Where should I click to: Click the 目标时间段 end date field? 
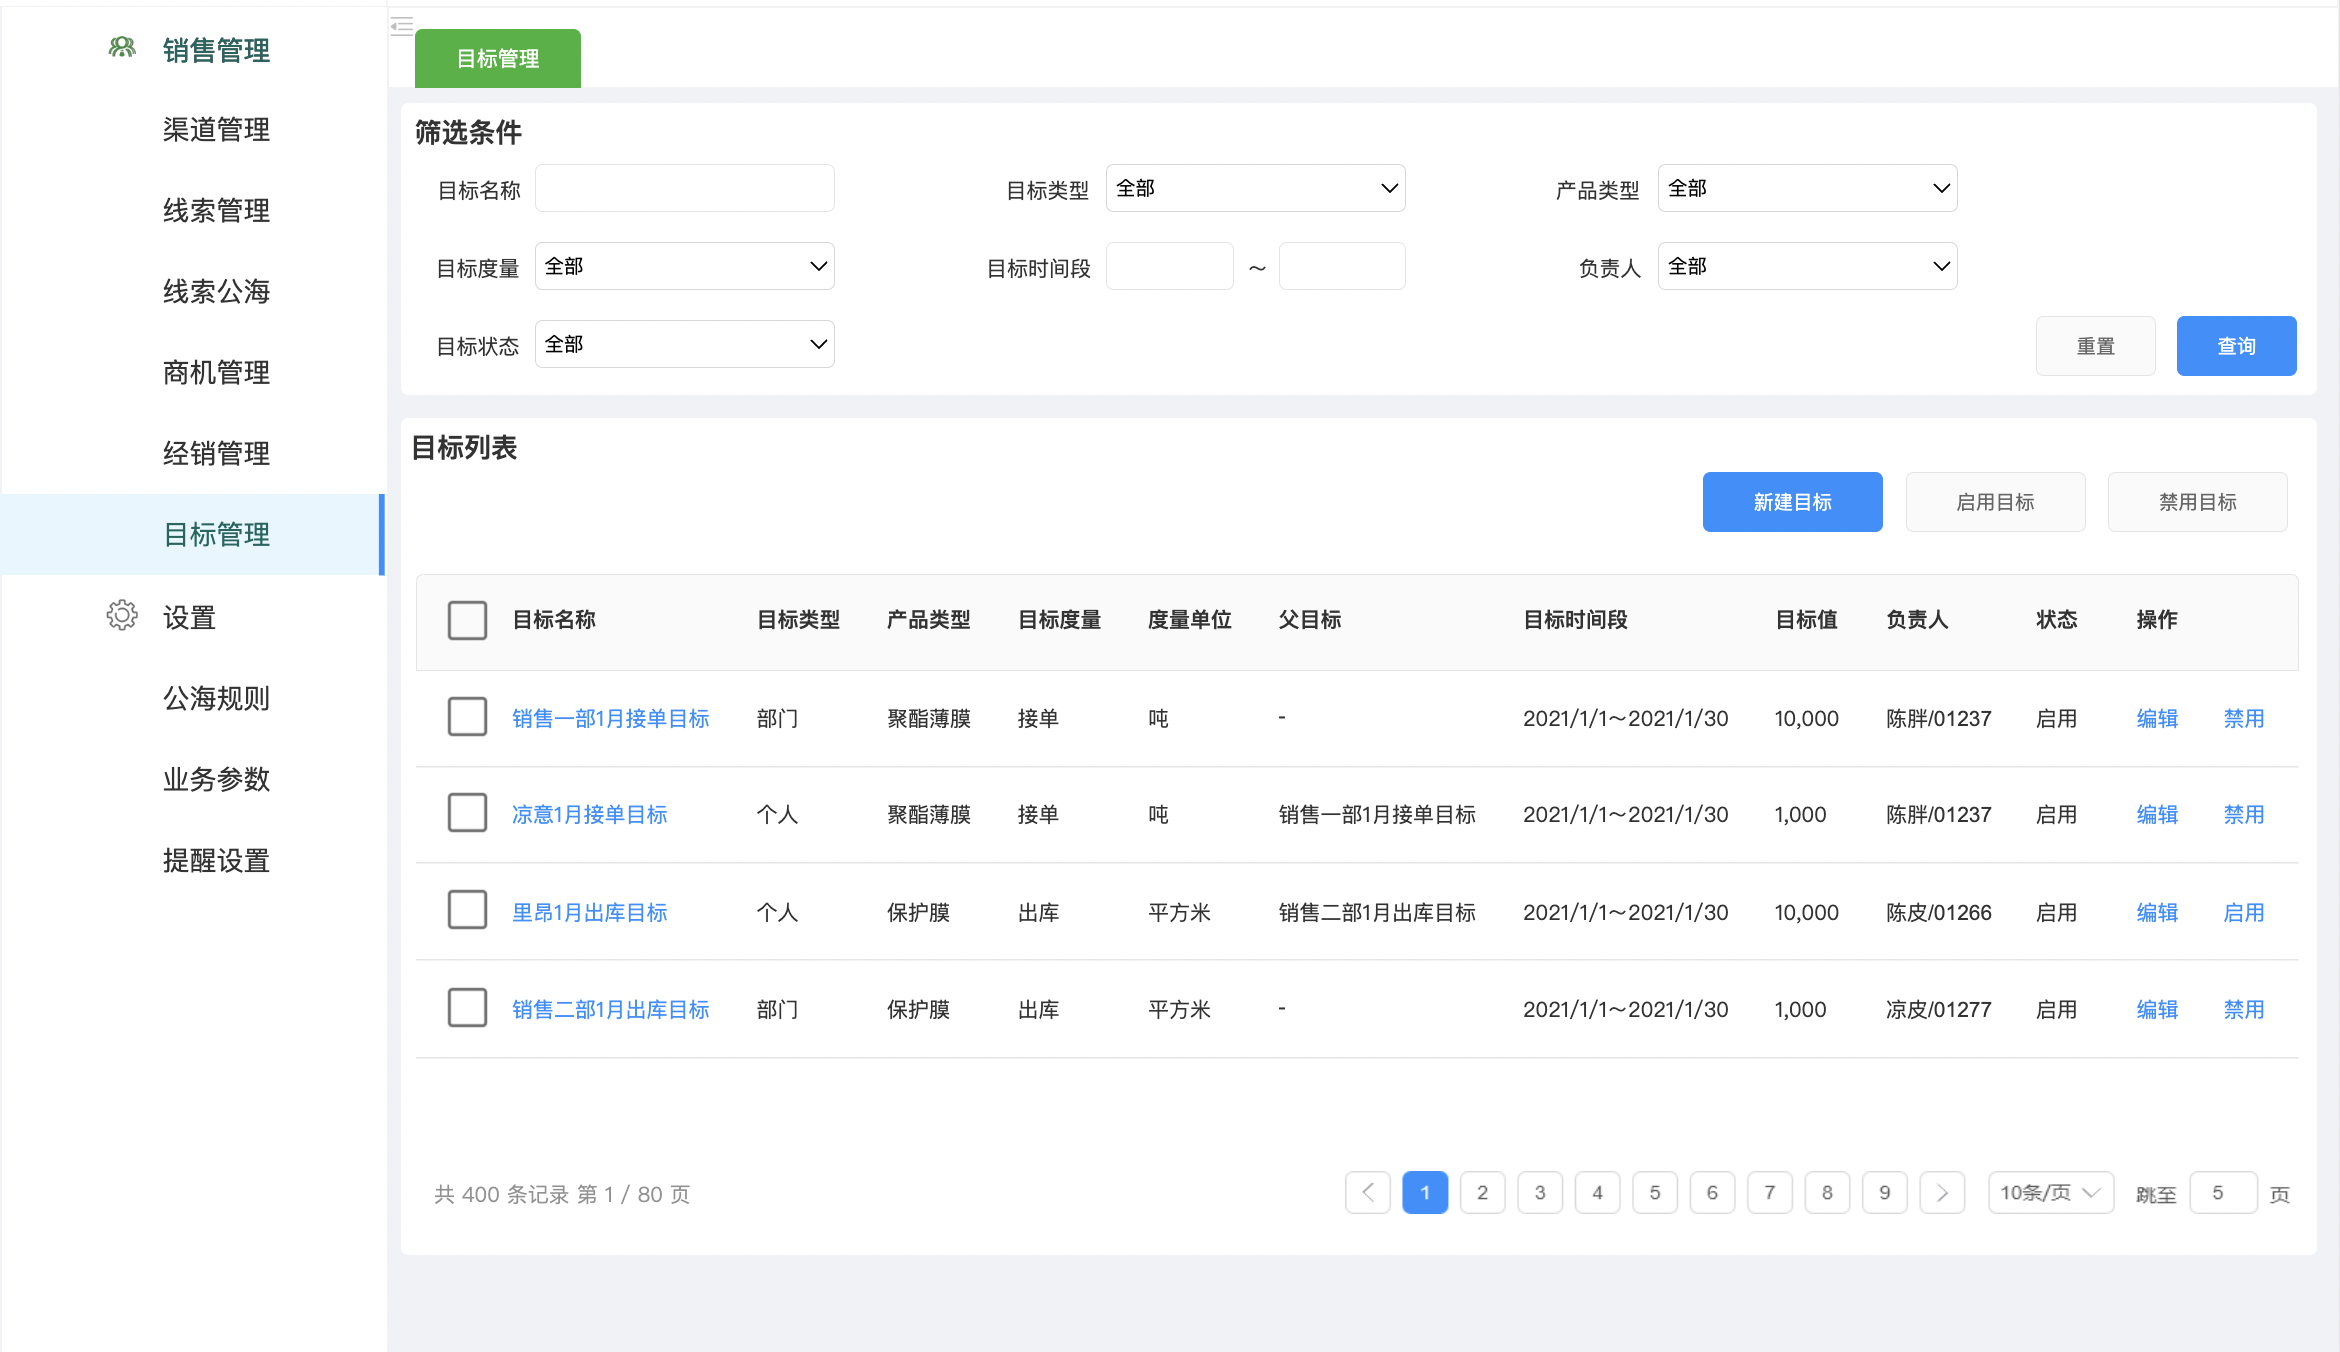1342,266
